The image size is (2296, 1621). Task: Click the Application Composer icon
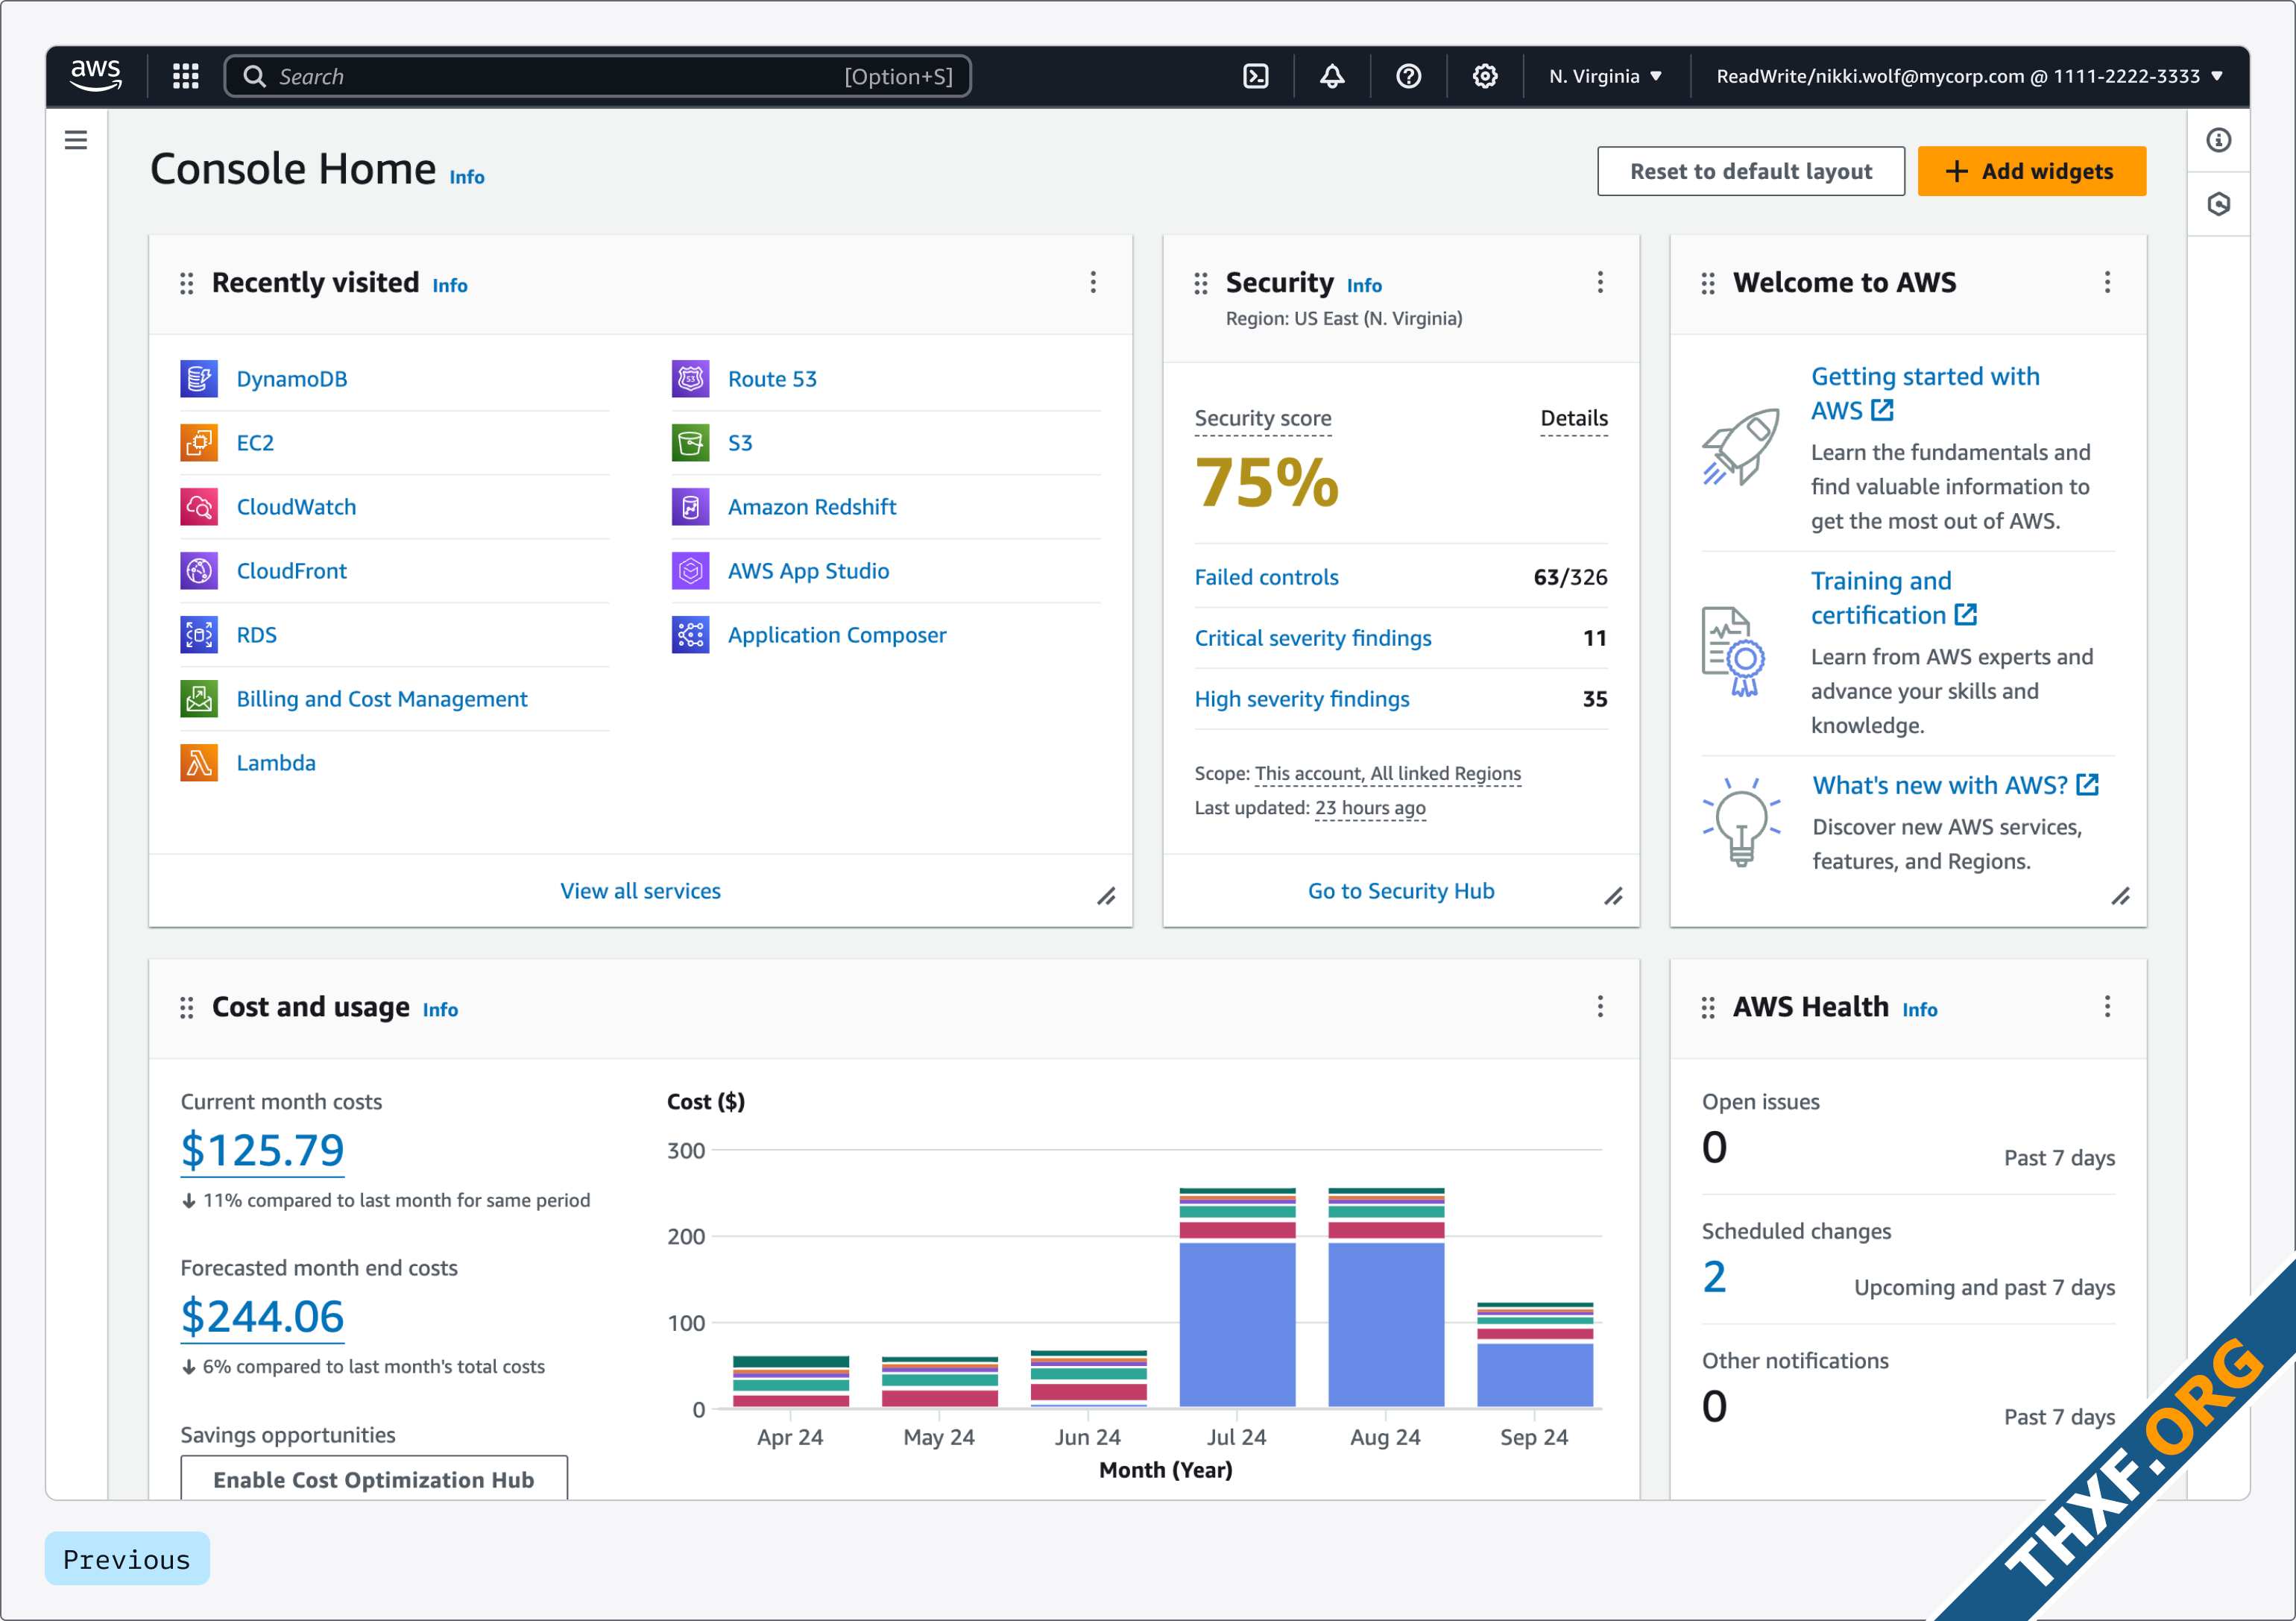(691, 635)
